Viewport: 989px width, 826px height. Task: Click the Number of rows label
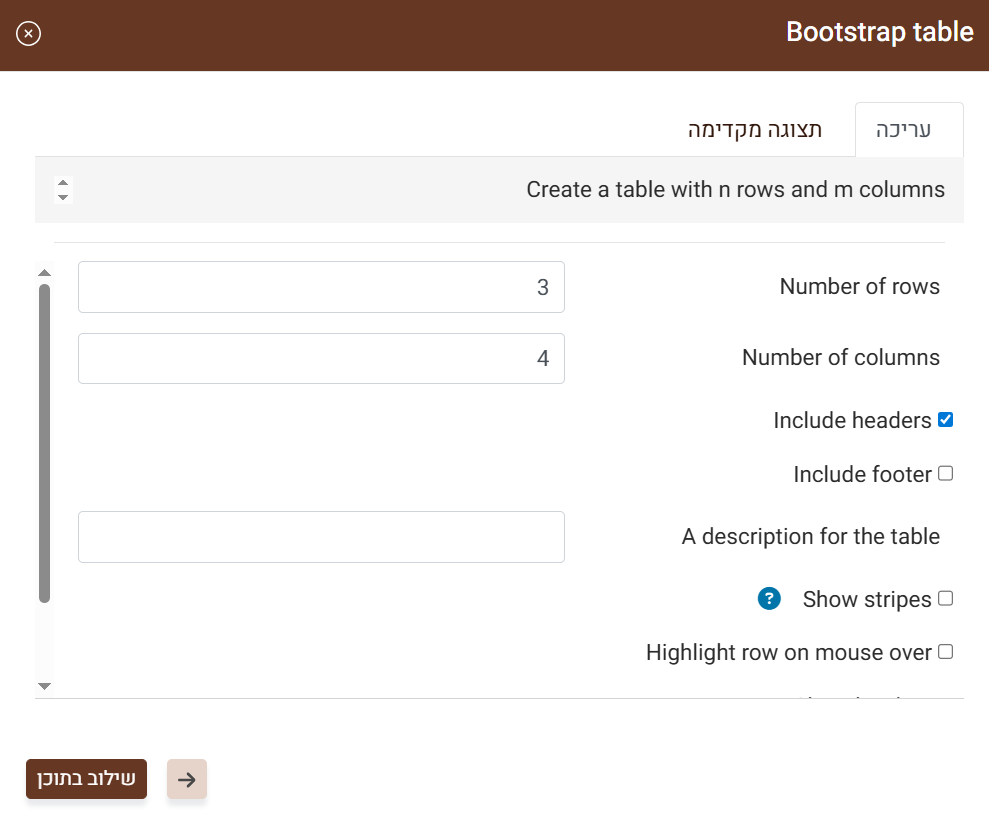[x=859, y=287]
